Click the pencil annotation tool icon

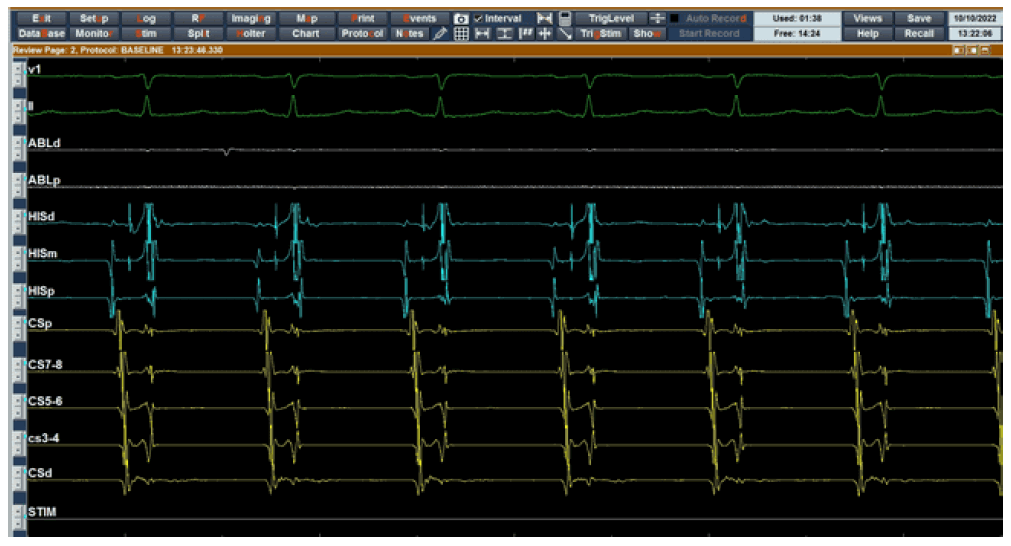pyautogui.click(x=440, y=34)
